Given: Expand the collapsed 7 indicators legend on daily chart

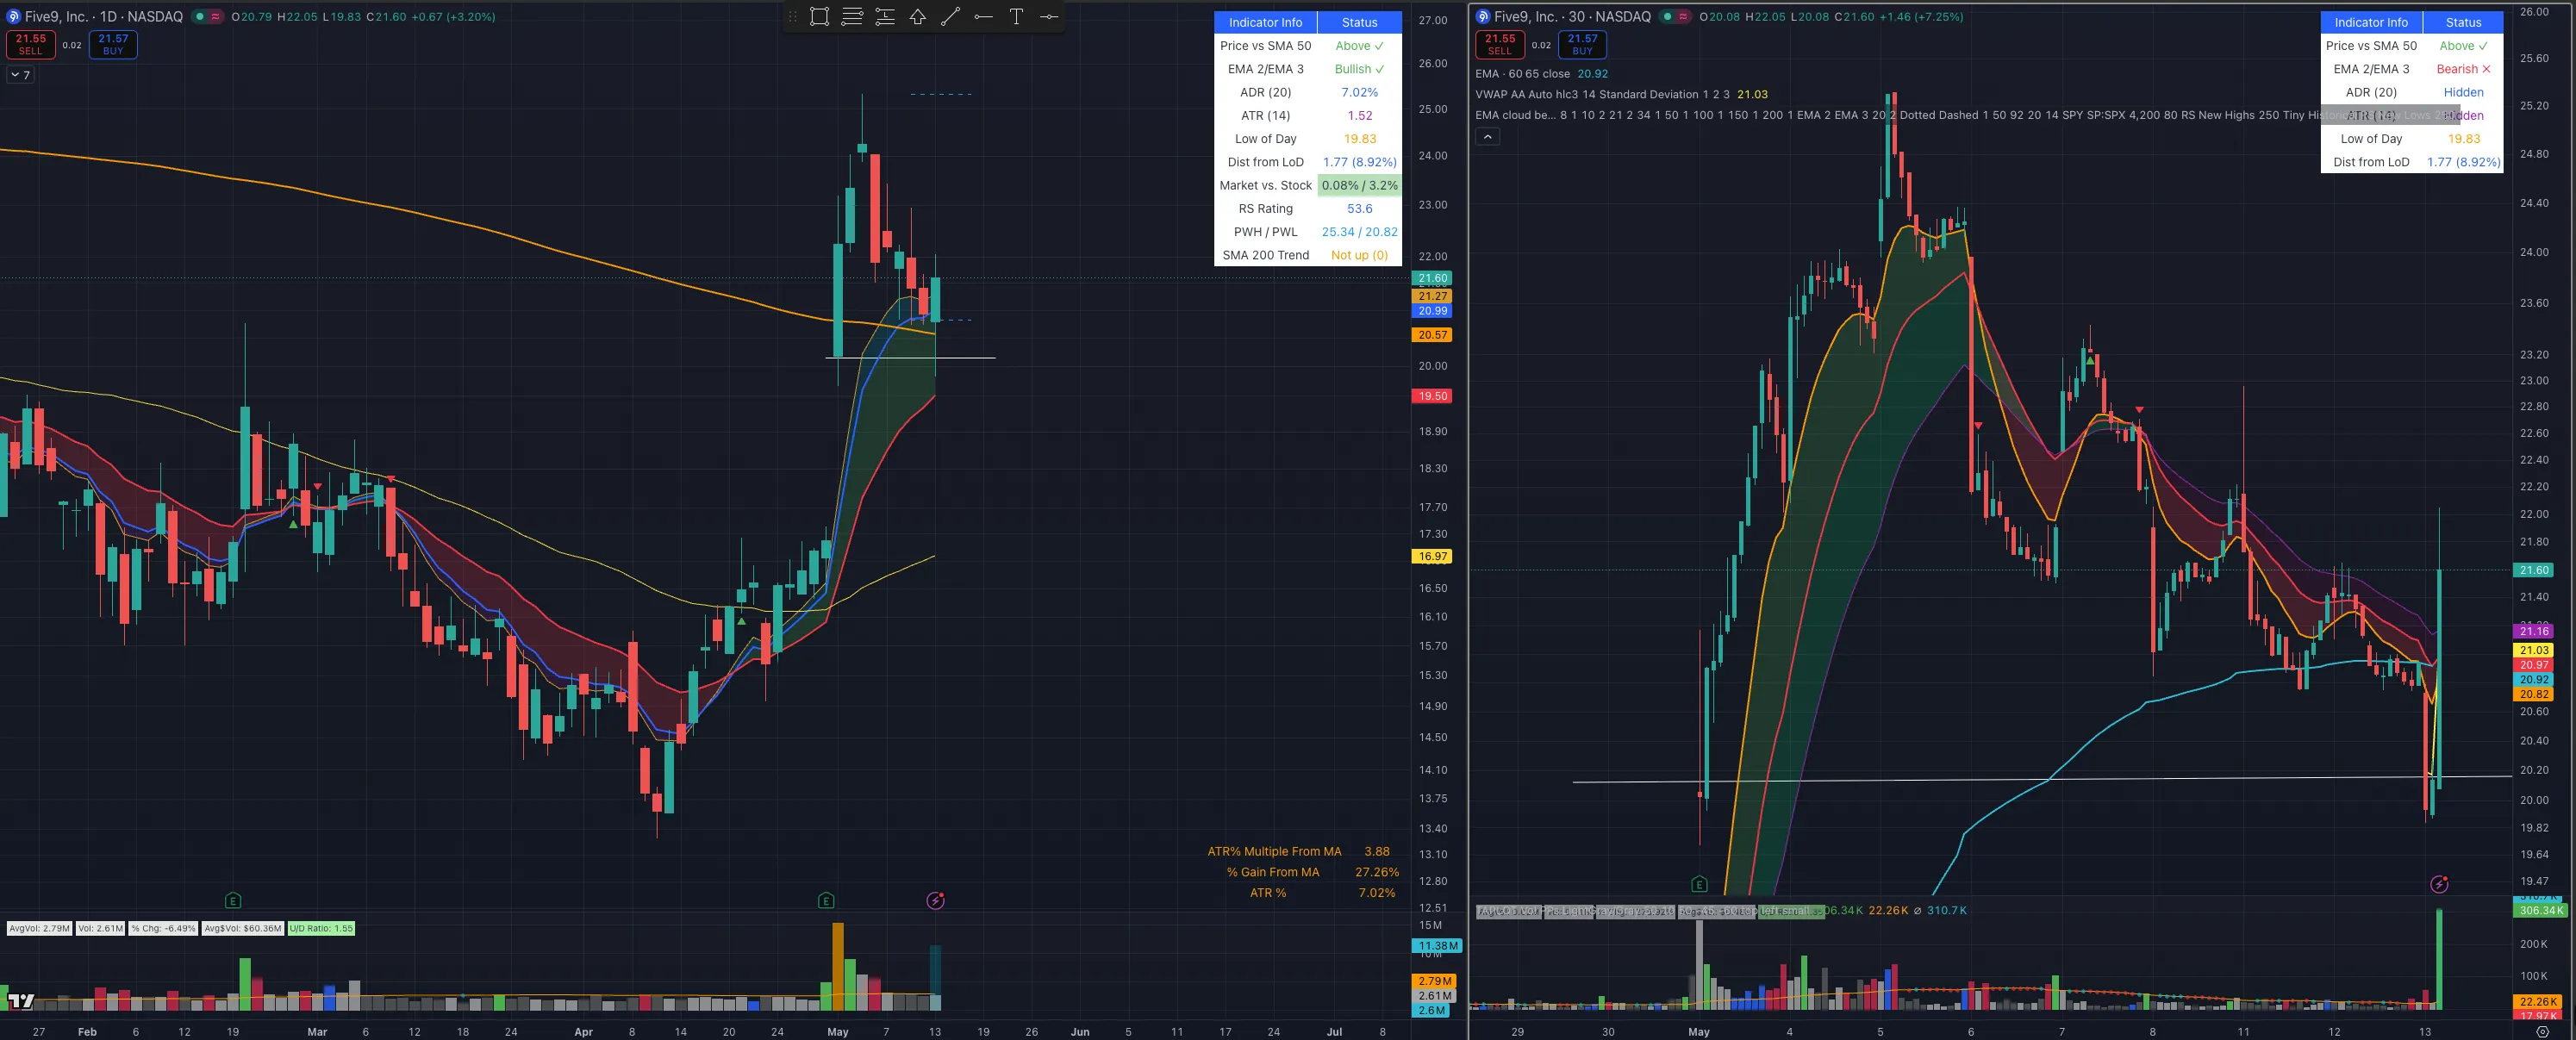Looking at the screenshot, I should click(x=21, y=75).
